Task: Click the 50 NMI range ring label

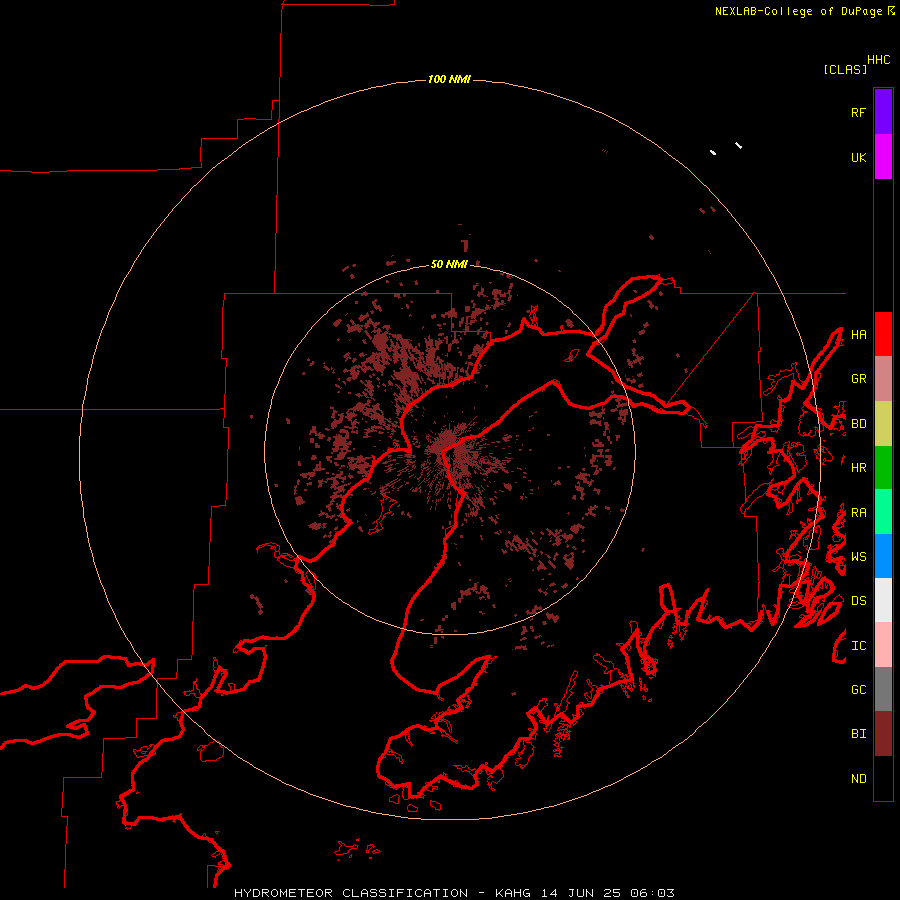Action: 449,265
